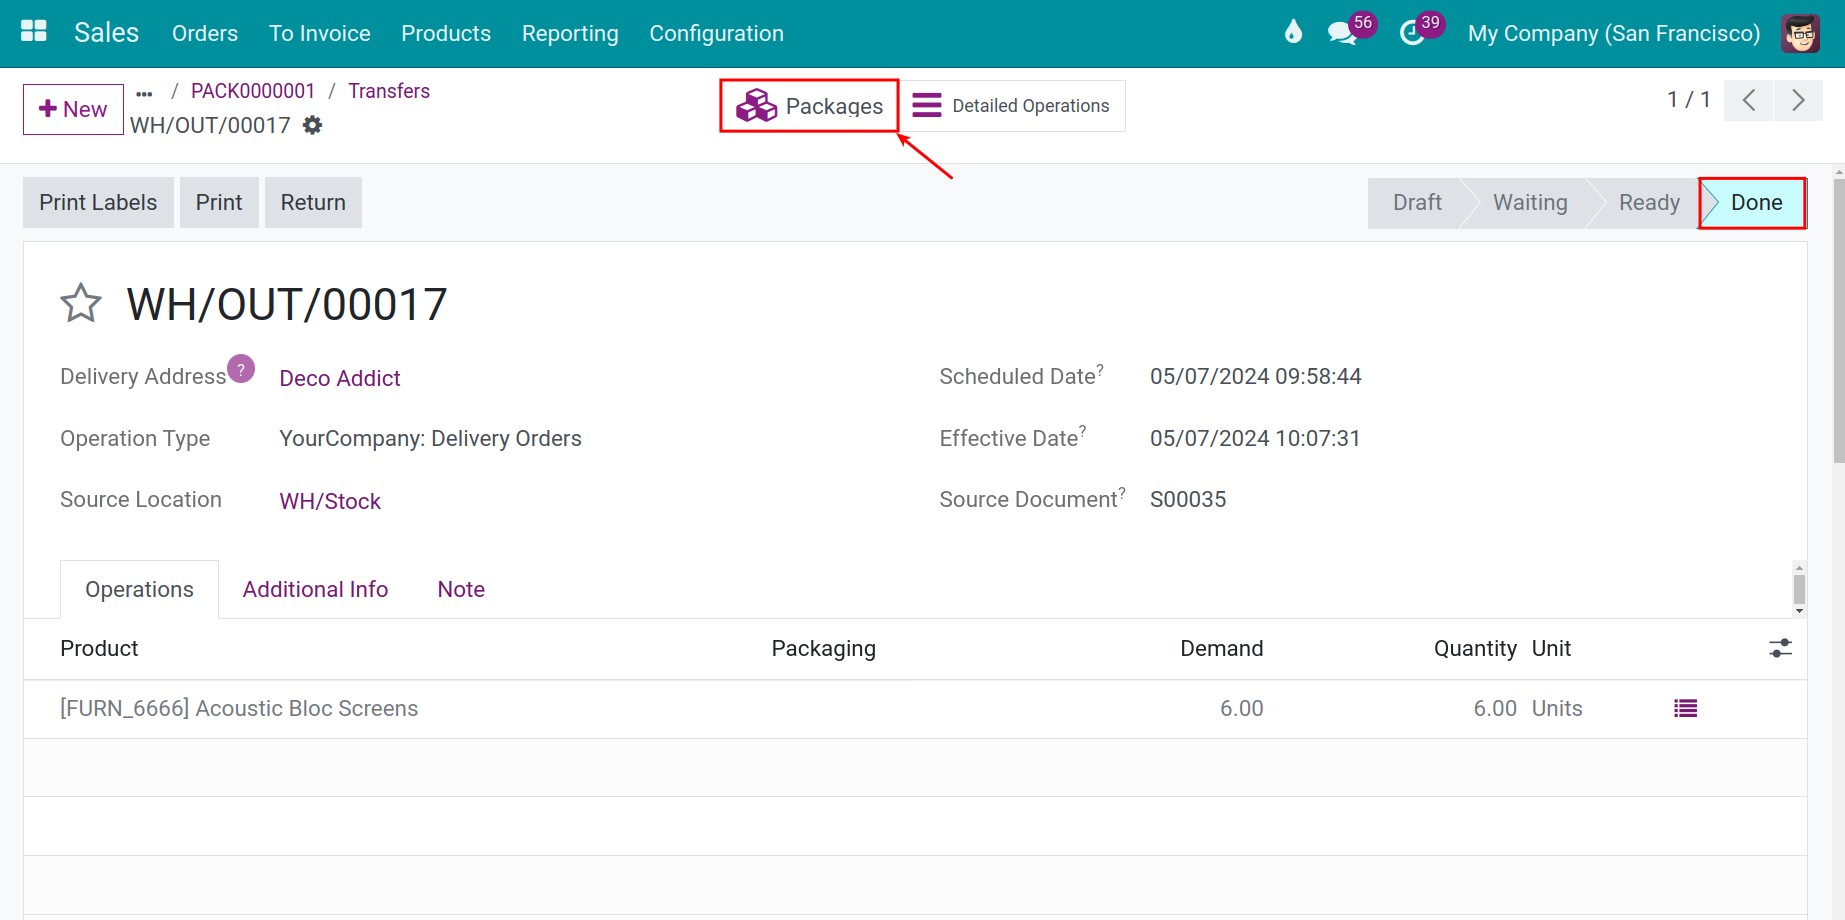Click the droplet debug icon
Screen dimensions: 1845x920
click(x=1293, y=32)
